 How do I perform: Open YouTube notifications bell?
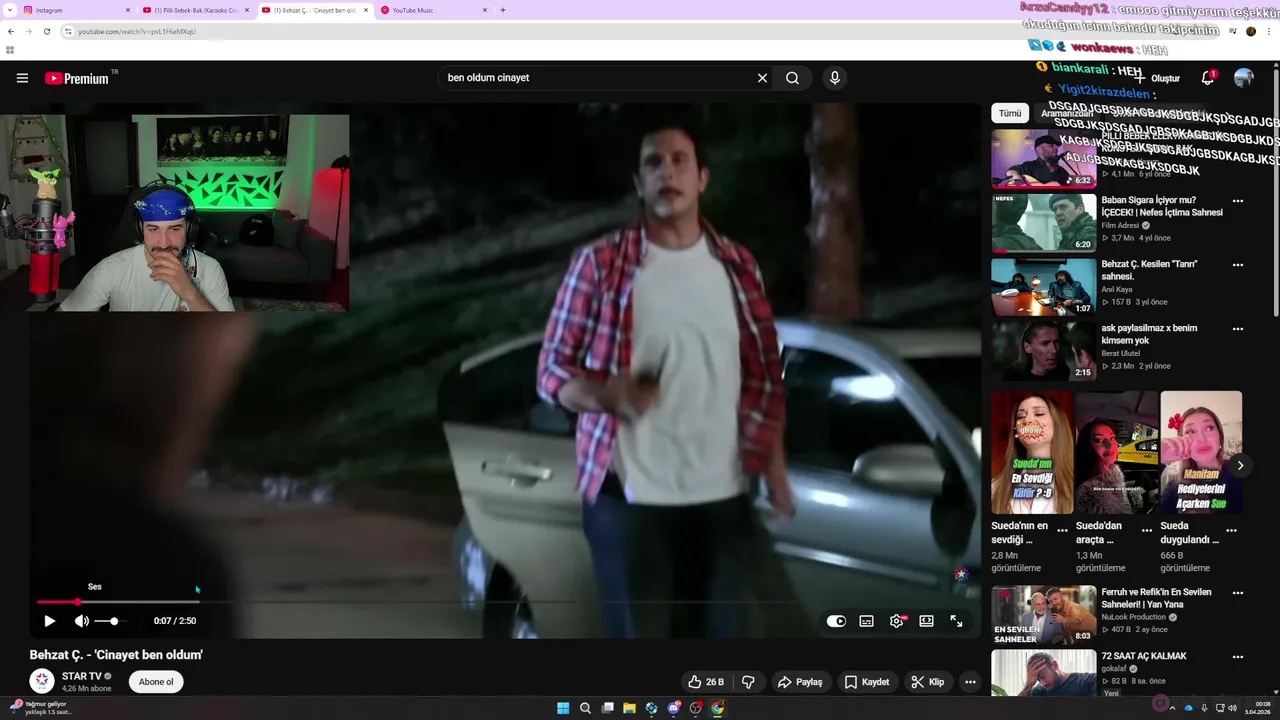1207,78
